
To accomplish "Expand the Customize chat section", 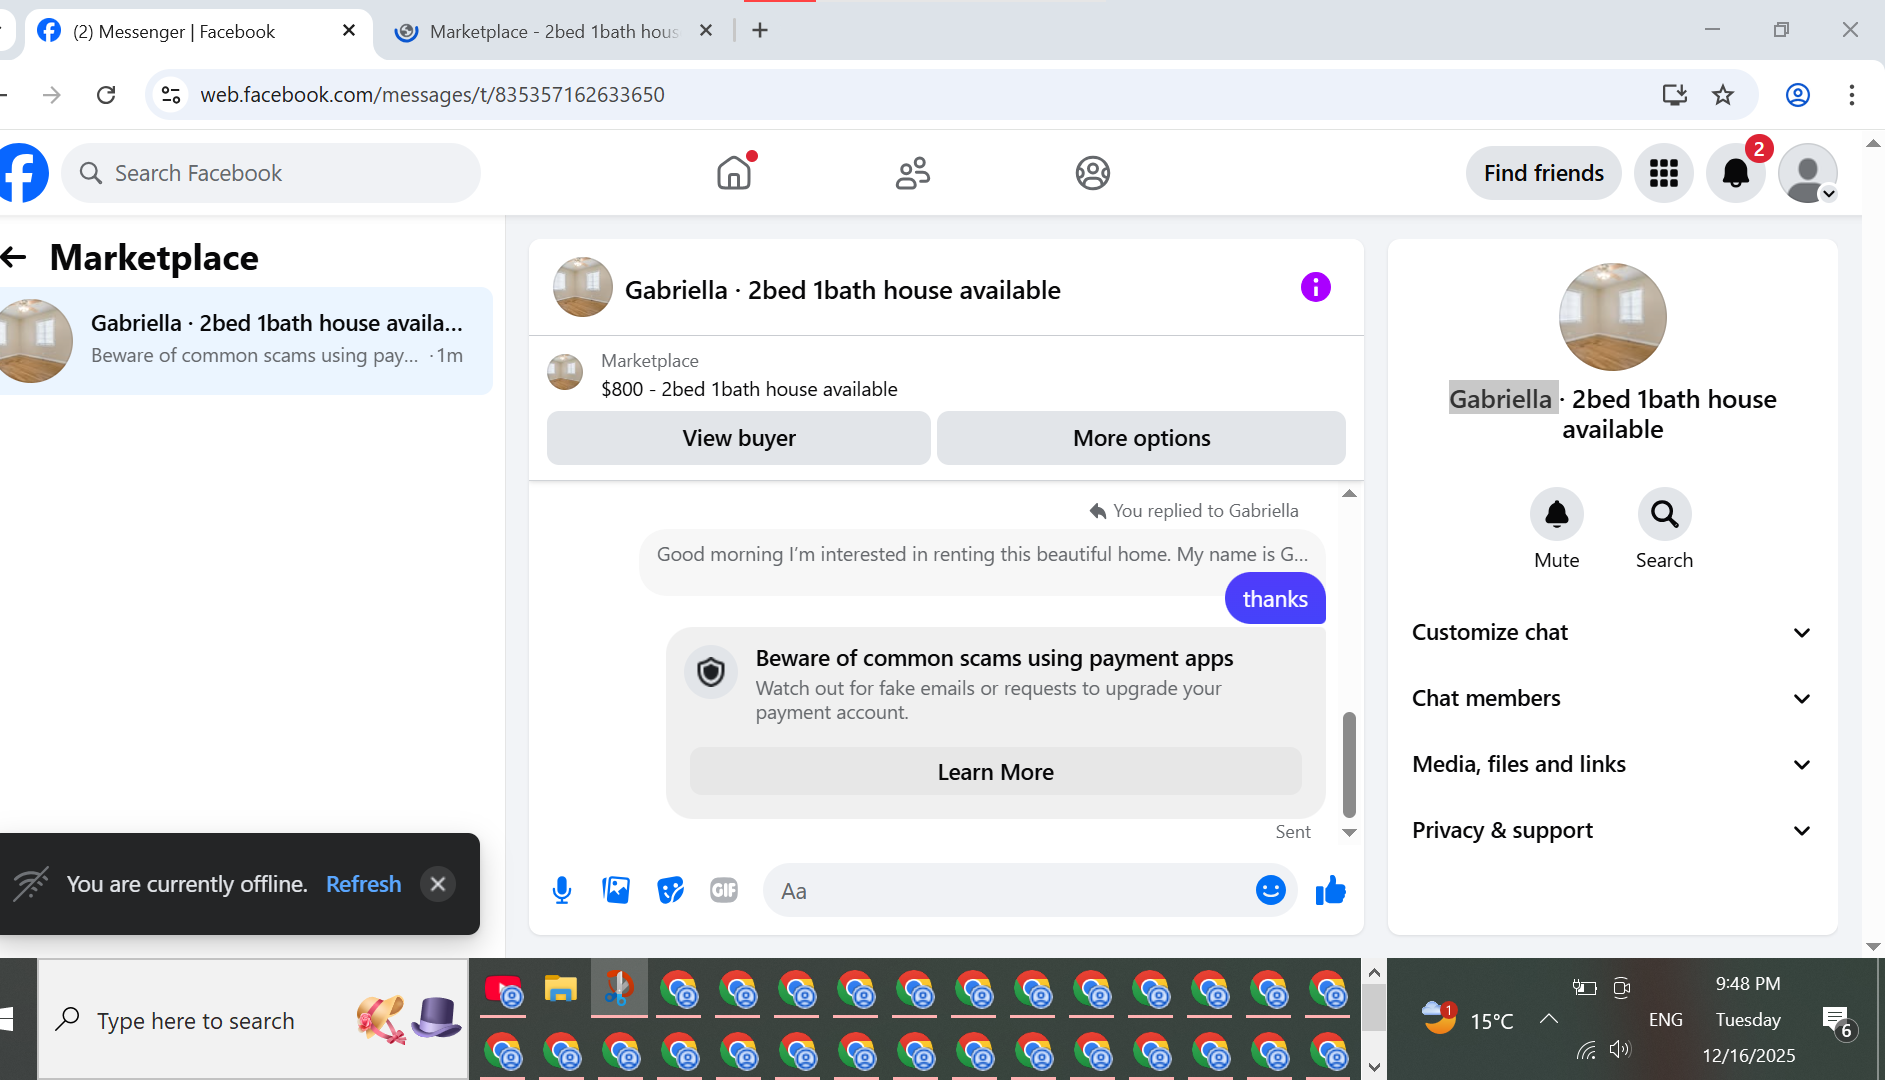I will pyautogui.click(x=1612, y=633).
